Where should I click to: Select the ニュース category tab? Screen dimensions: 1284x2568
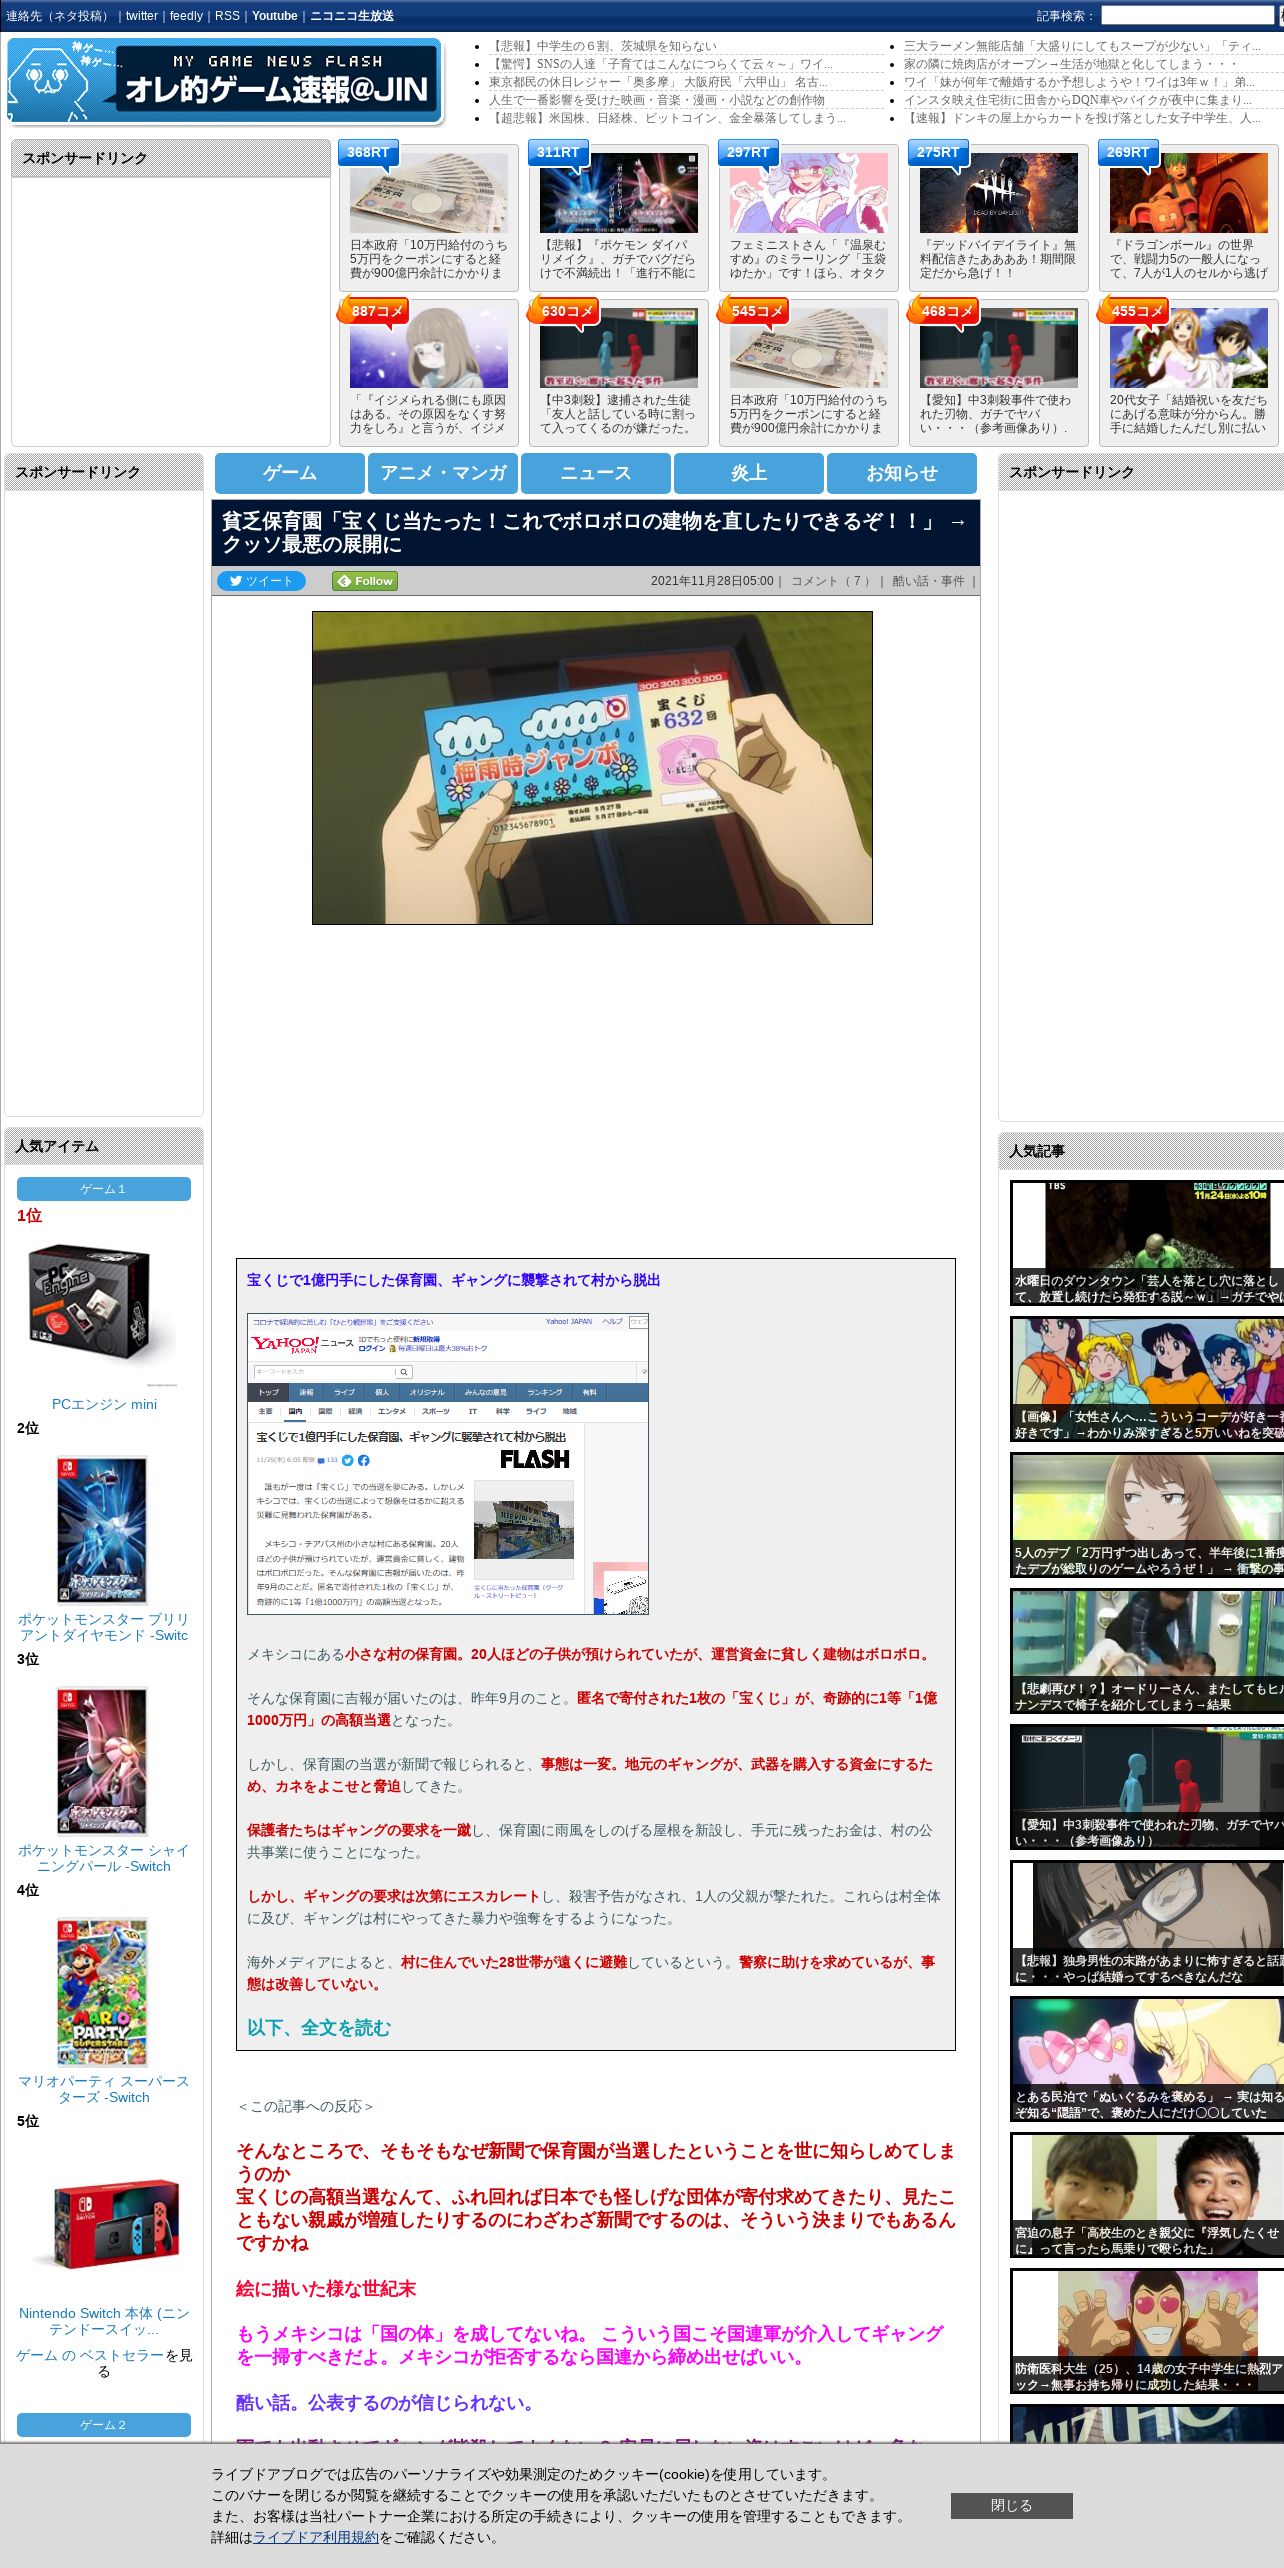pos(596,473)
